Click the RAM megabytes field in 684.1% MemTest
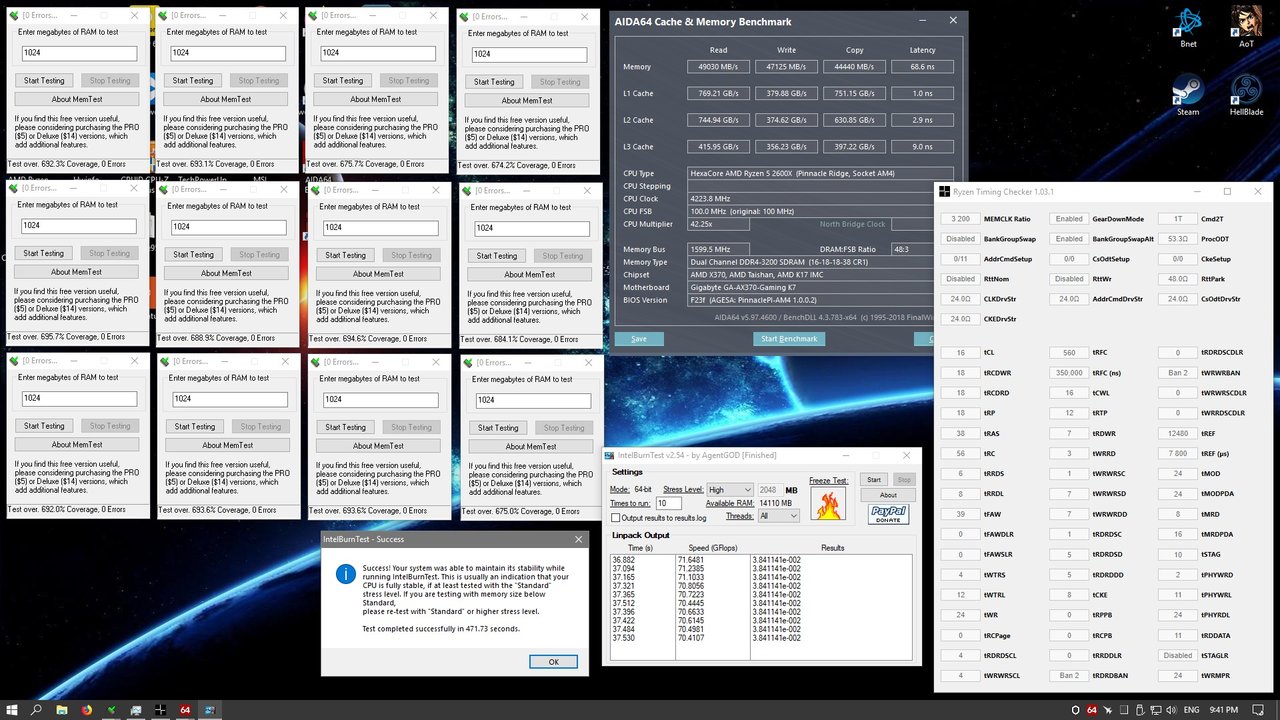 tap(531, 228)
